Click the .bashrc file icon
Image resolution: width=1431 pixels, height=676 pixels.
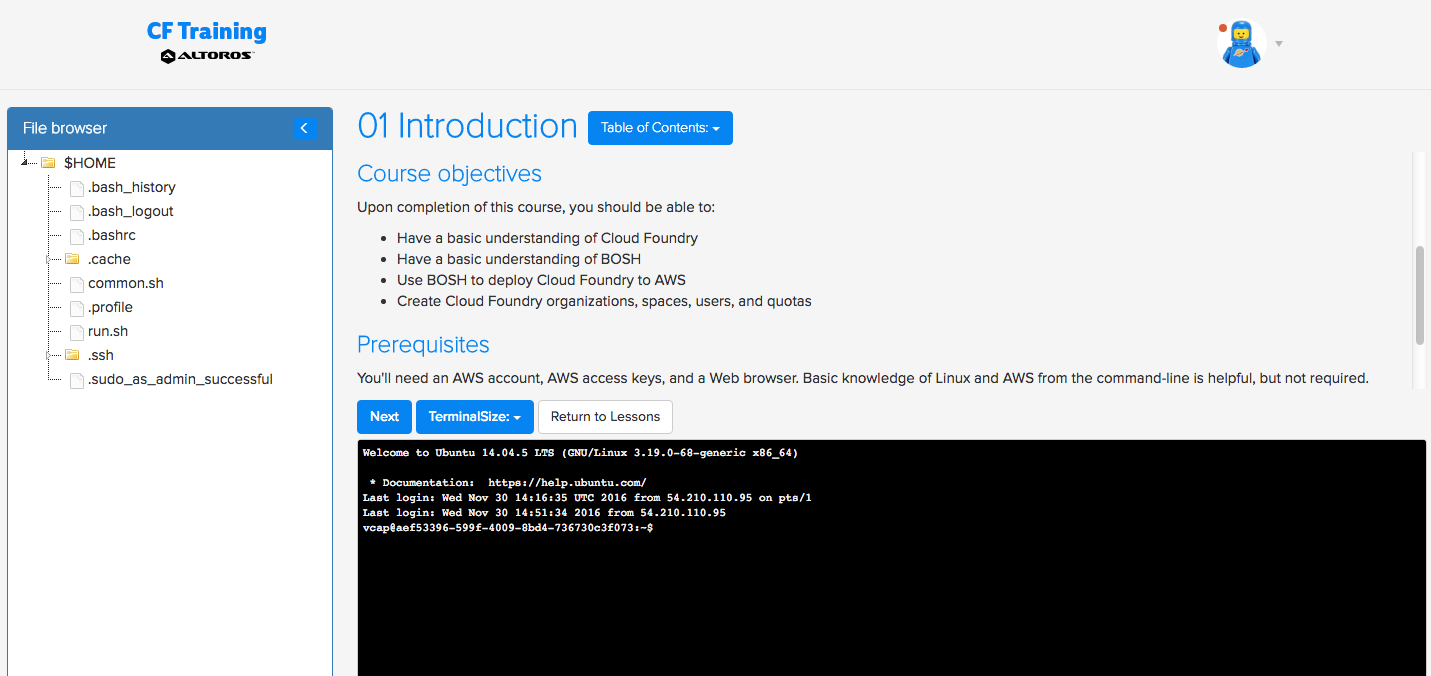coord(77,235)
